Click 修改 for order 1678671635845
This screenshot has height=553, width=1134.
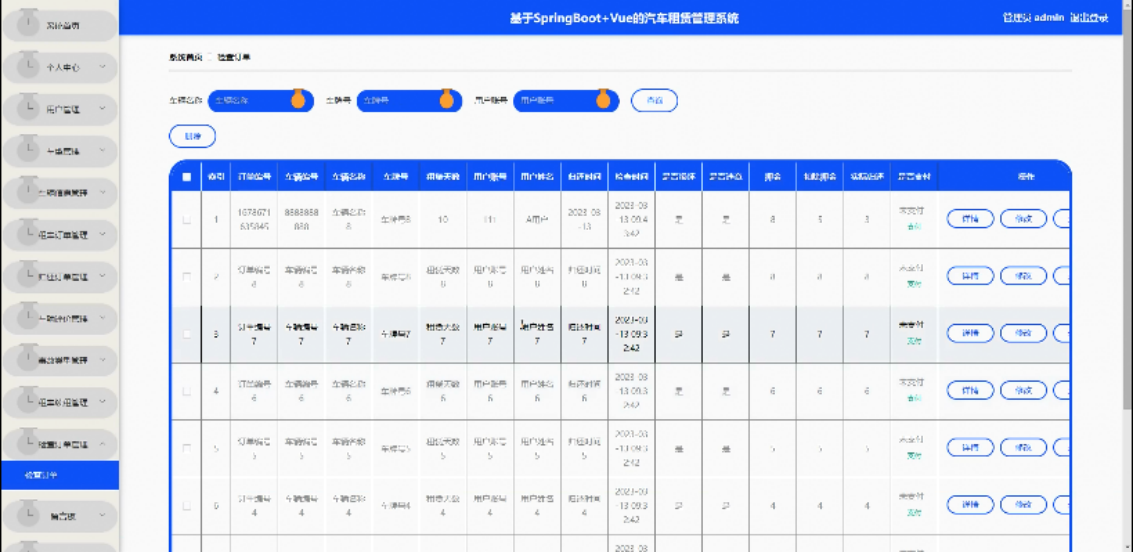pos(1023,218)
